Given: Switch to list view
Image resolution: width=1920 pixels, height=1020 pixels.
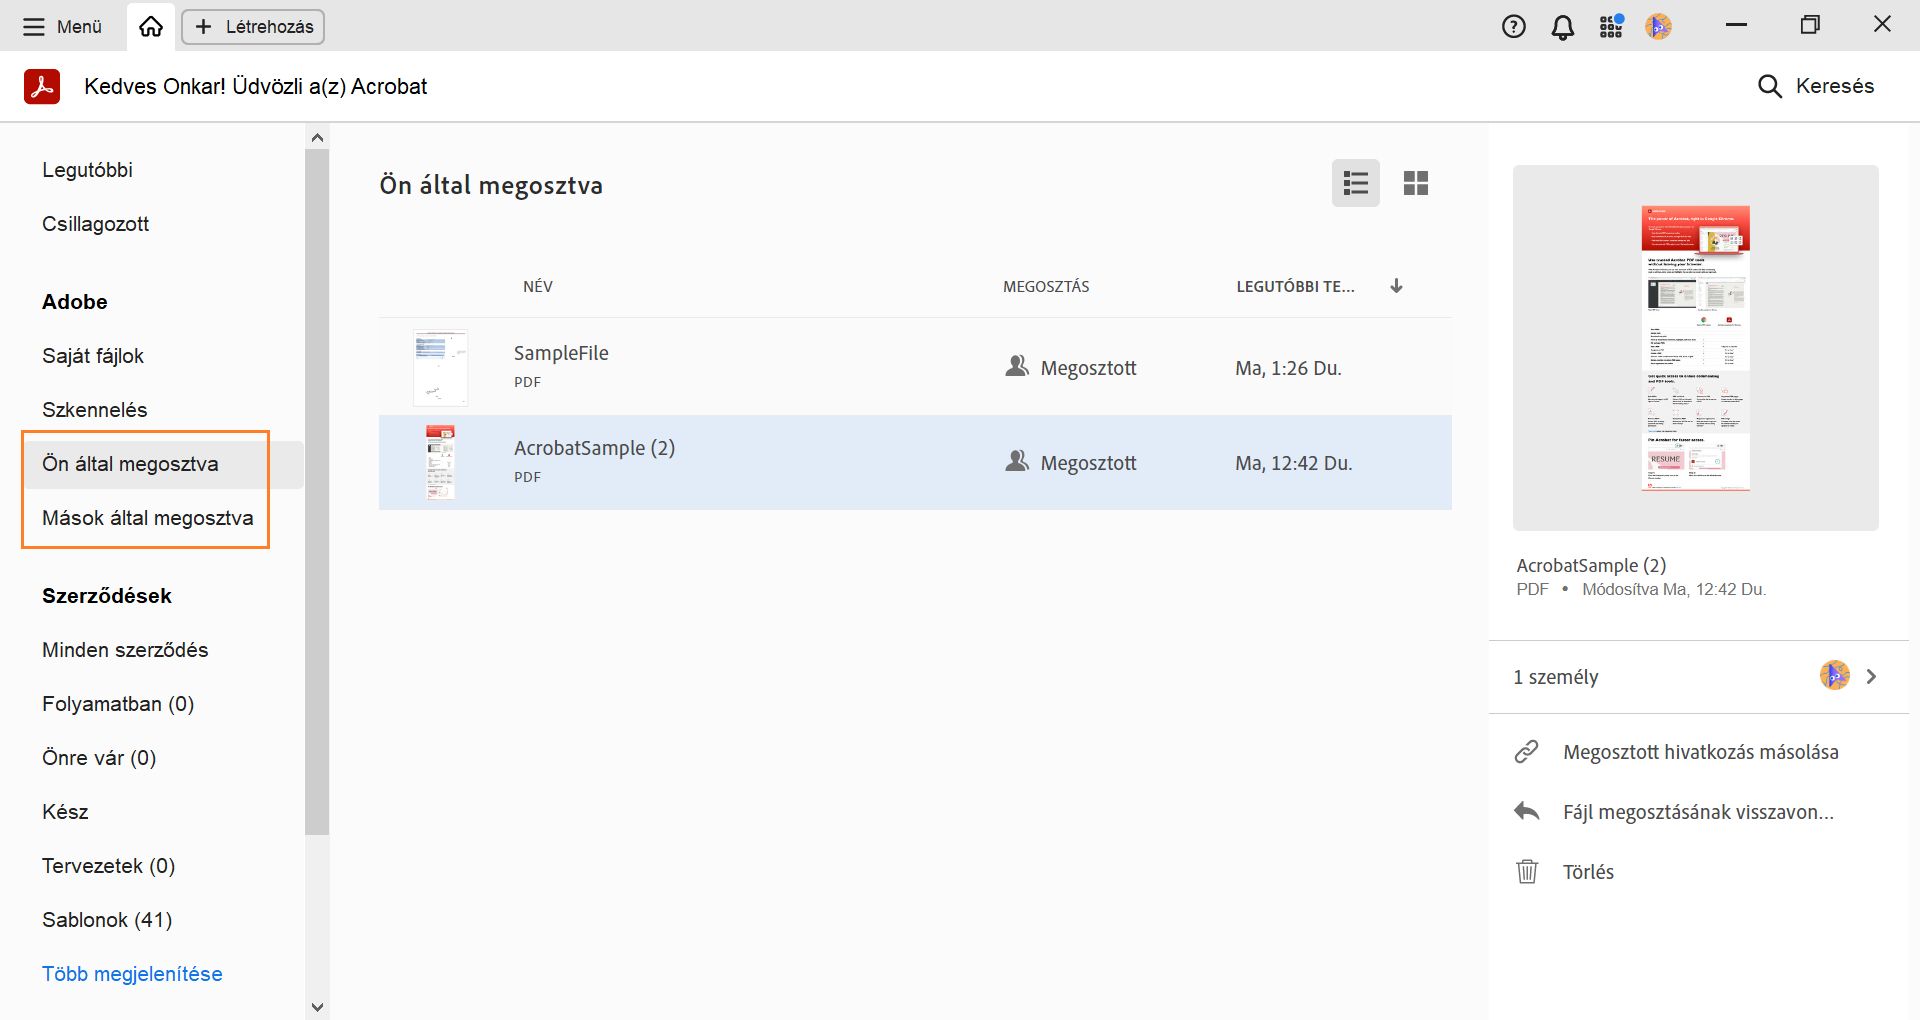Looking at the screenshot, I should click(1355, 183).
